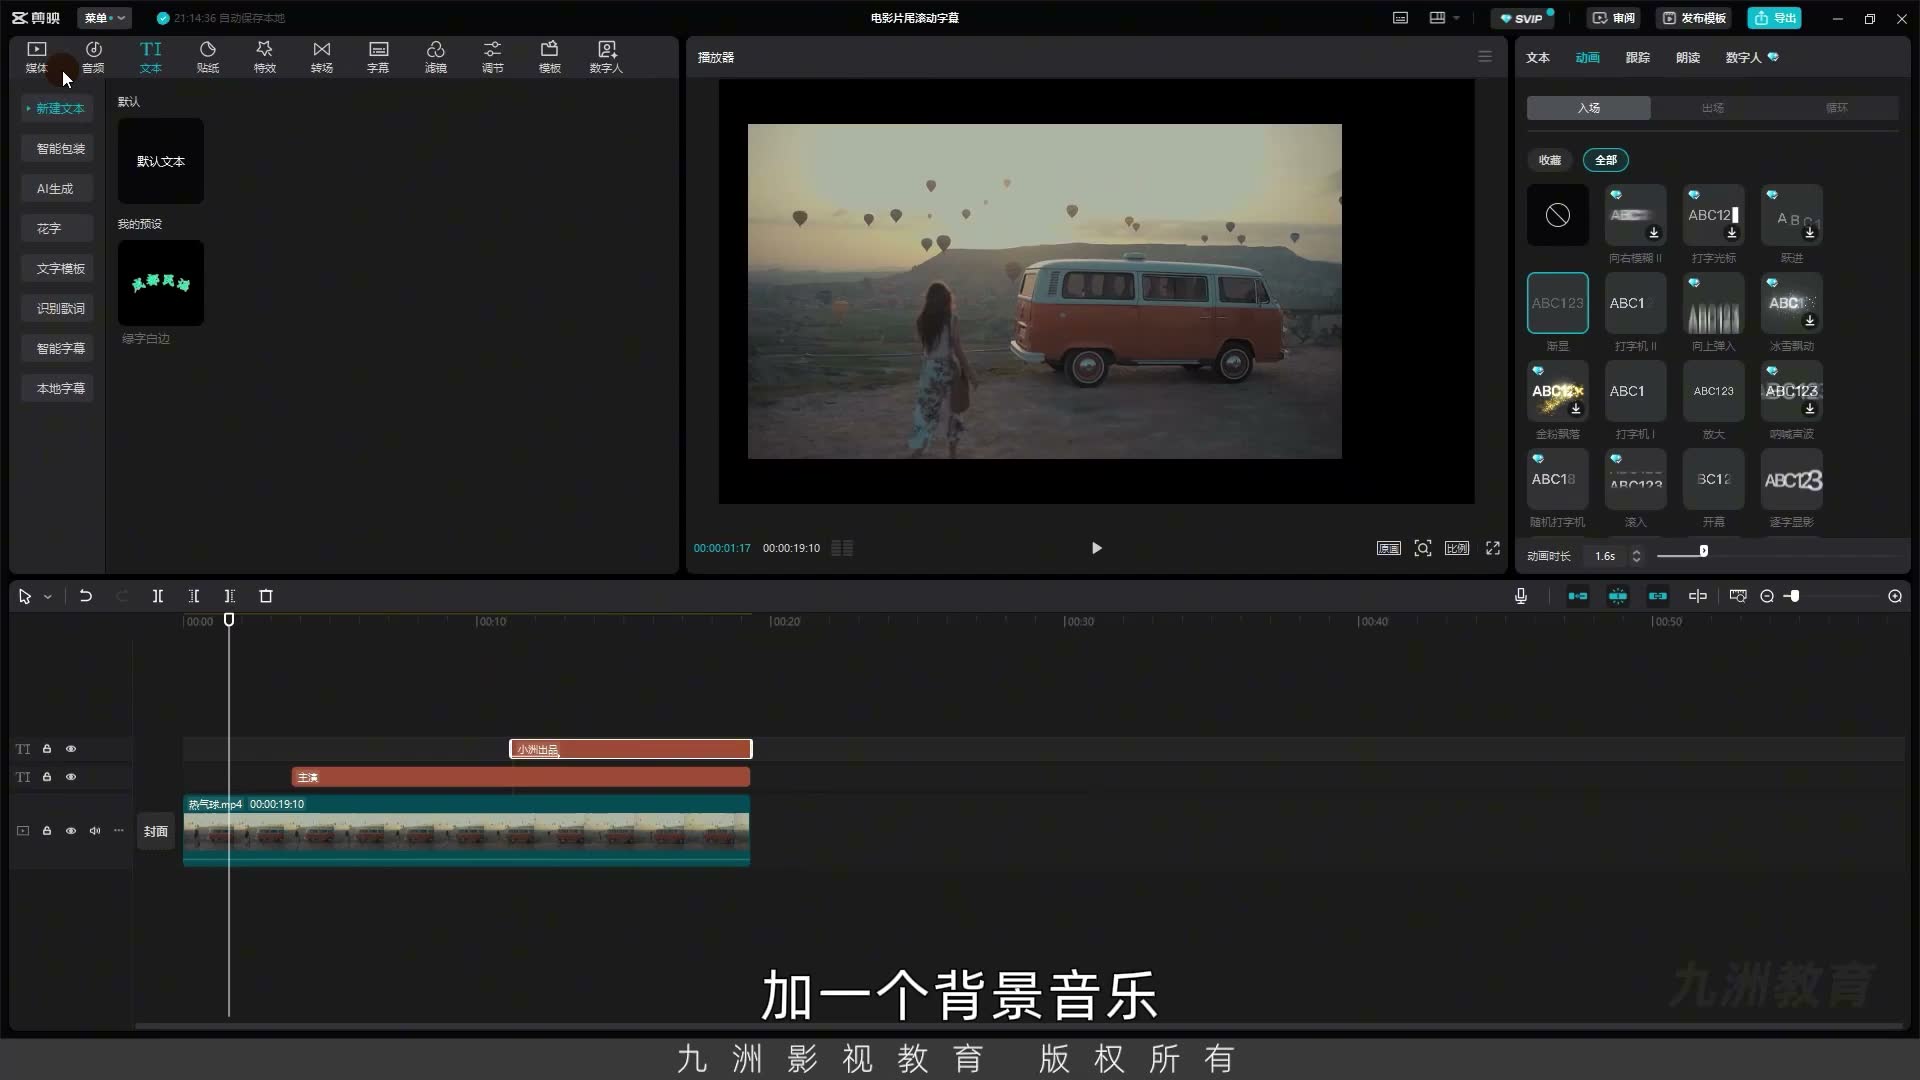The width and height of the screenshot is (1920, 1080).
Task: Lock the 主演 text track
Action: click(47, 777)
